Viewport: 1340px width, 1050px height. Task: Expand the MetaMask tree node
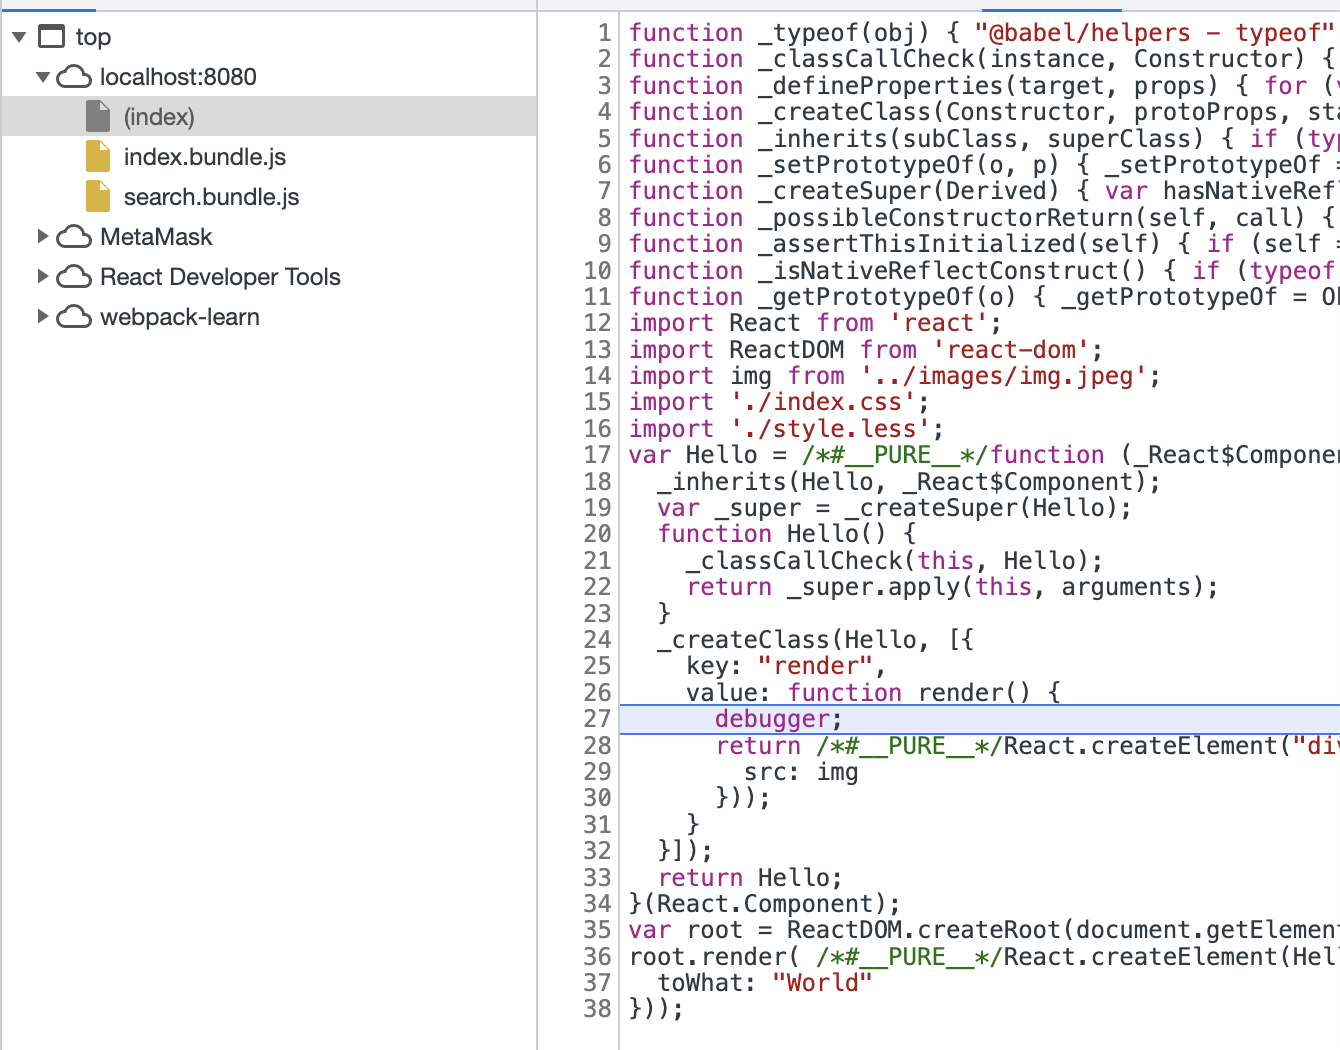pos(43,237)
